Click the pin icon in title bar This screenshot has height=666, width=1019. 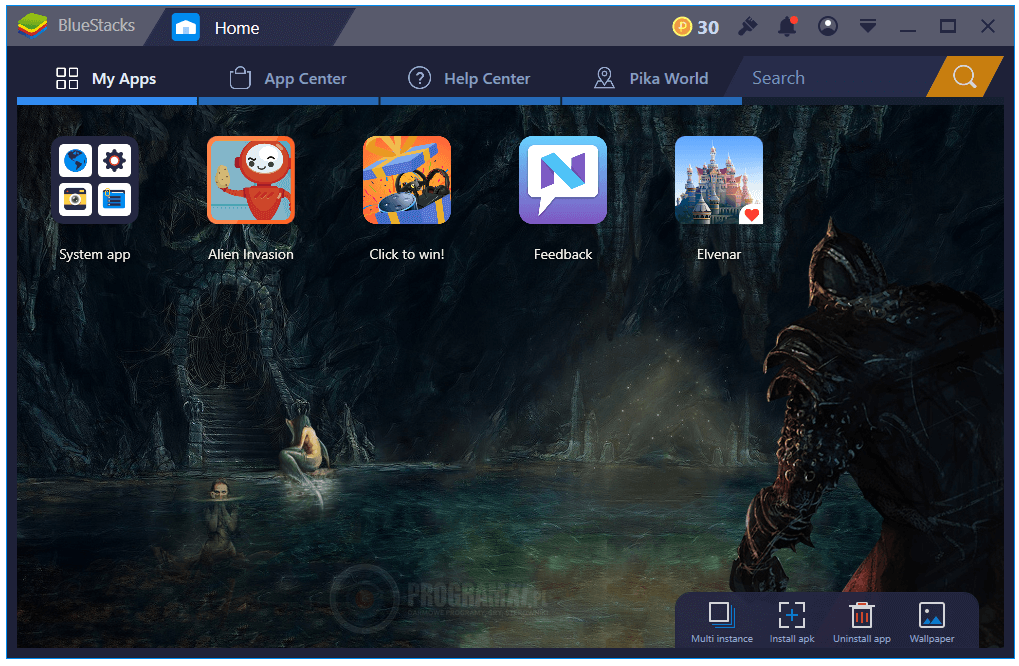pyautogui.click(x=748, y=27)
